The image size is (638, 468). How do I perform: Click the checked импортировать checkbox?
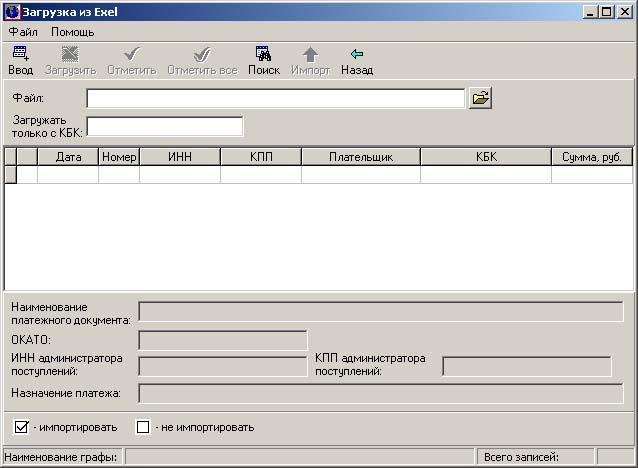[22, 427]
